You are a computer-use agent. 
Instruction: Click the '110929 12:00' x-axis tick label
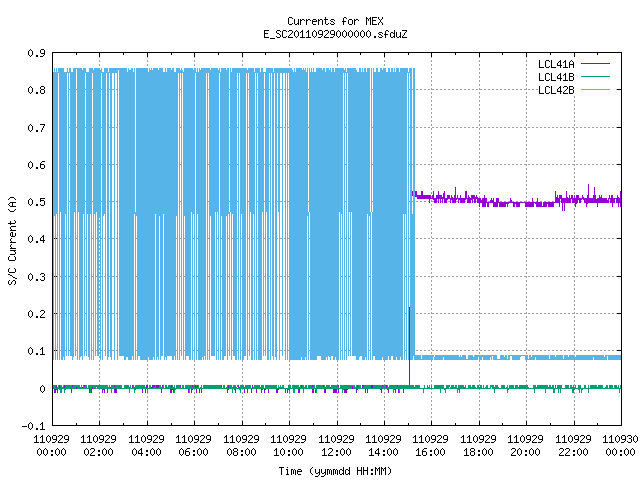pyautogui.click(x=336, y=446)
